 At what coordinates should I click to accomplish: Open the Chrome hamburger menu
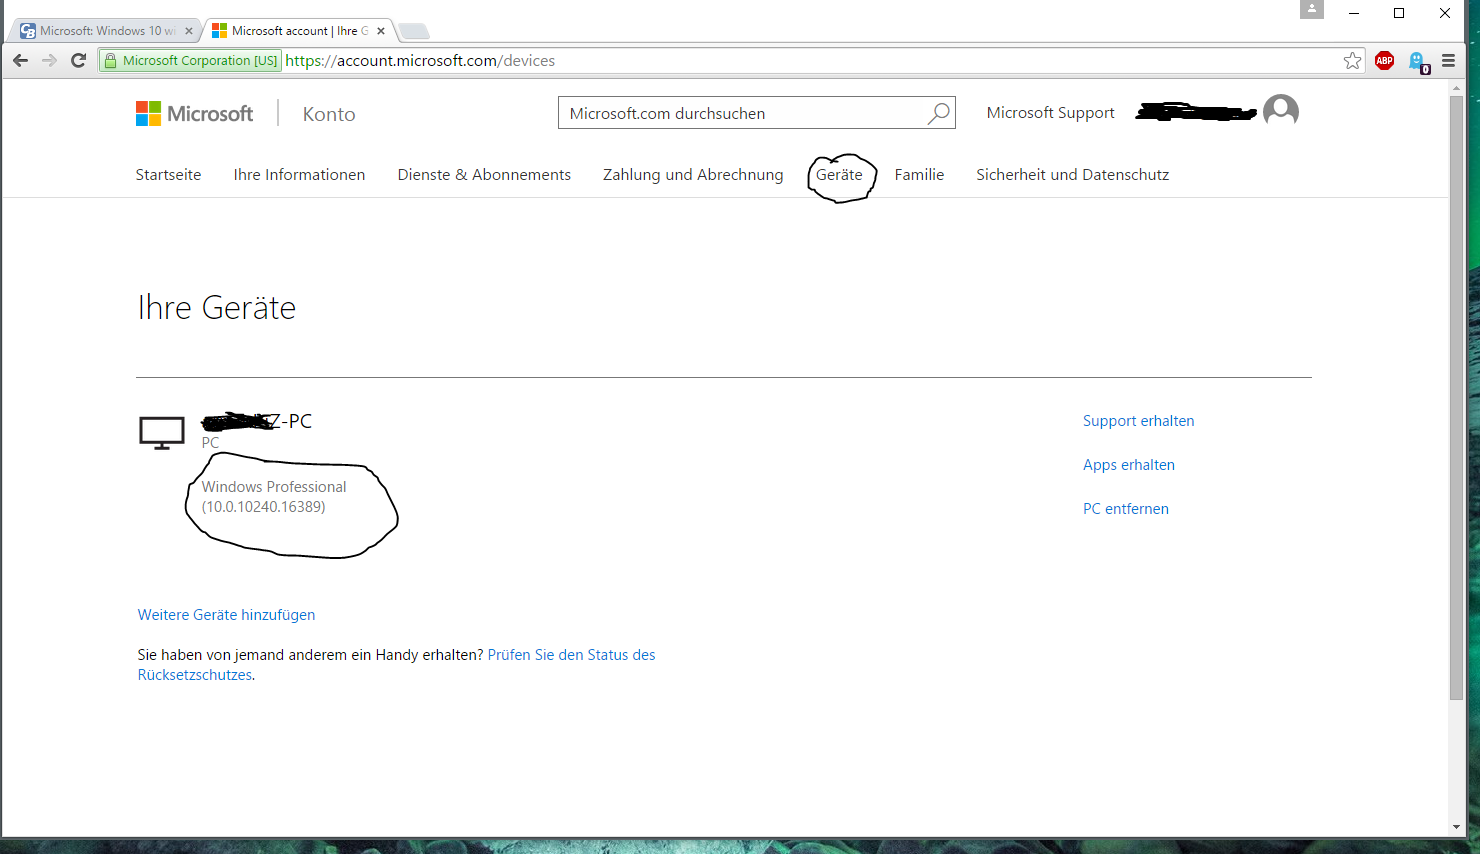coord(1448,61)
